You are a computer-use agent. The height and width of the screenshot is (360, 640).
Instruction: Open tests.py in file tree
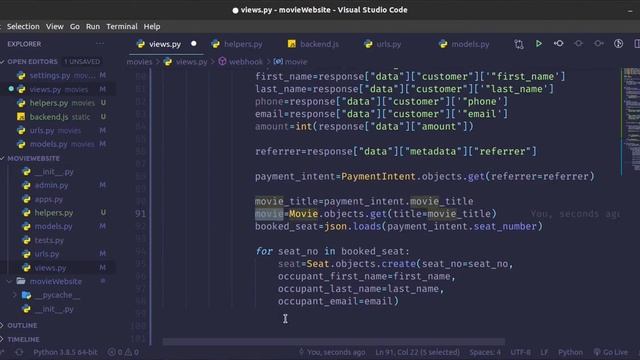57,240
